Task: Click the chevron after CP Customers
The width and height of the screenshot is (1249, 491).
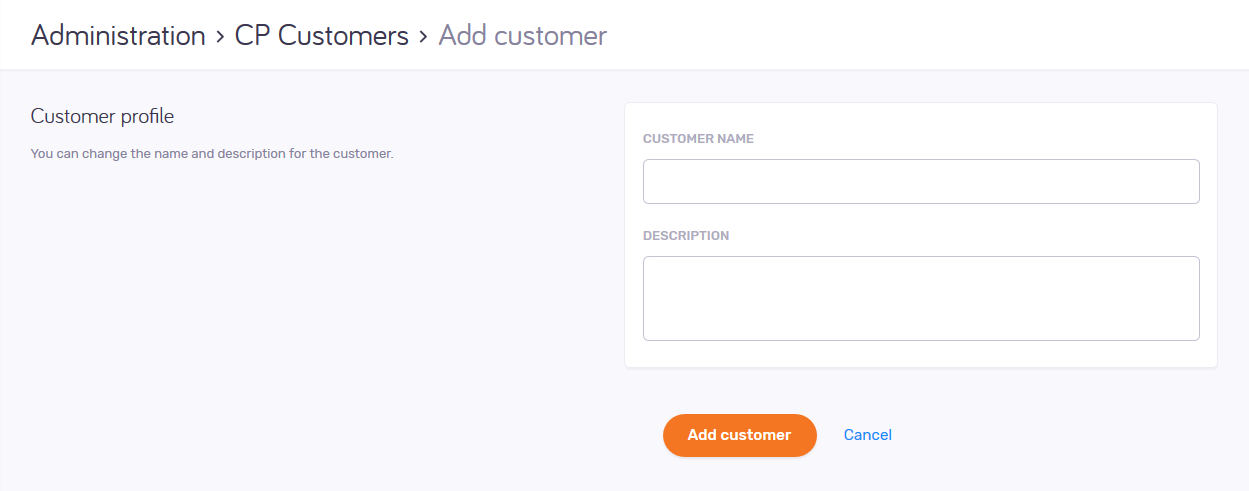Action: pyautogui.click(x=424, y=37)
